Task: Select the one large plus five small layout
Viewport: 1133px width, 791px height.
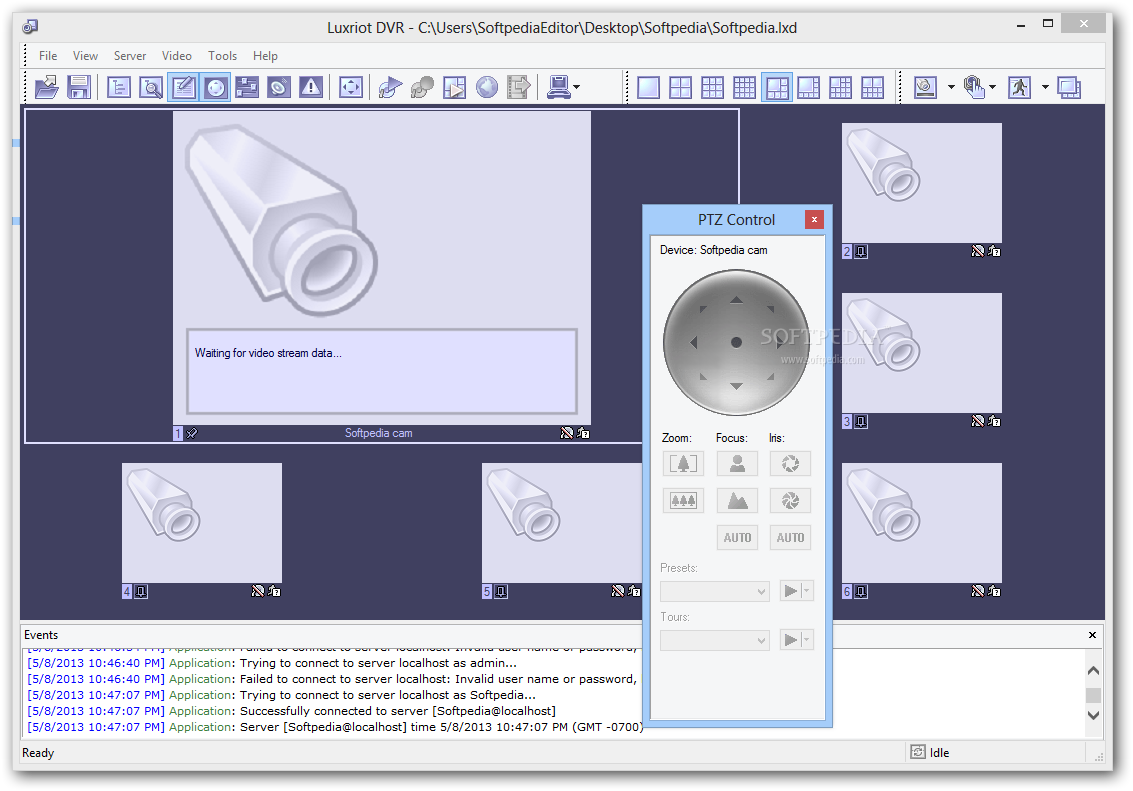Action: [x=777, y=87]
